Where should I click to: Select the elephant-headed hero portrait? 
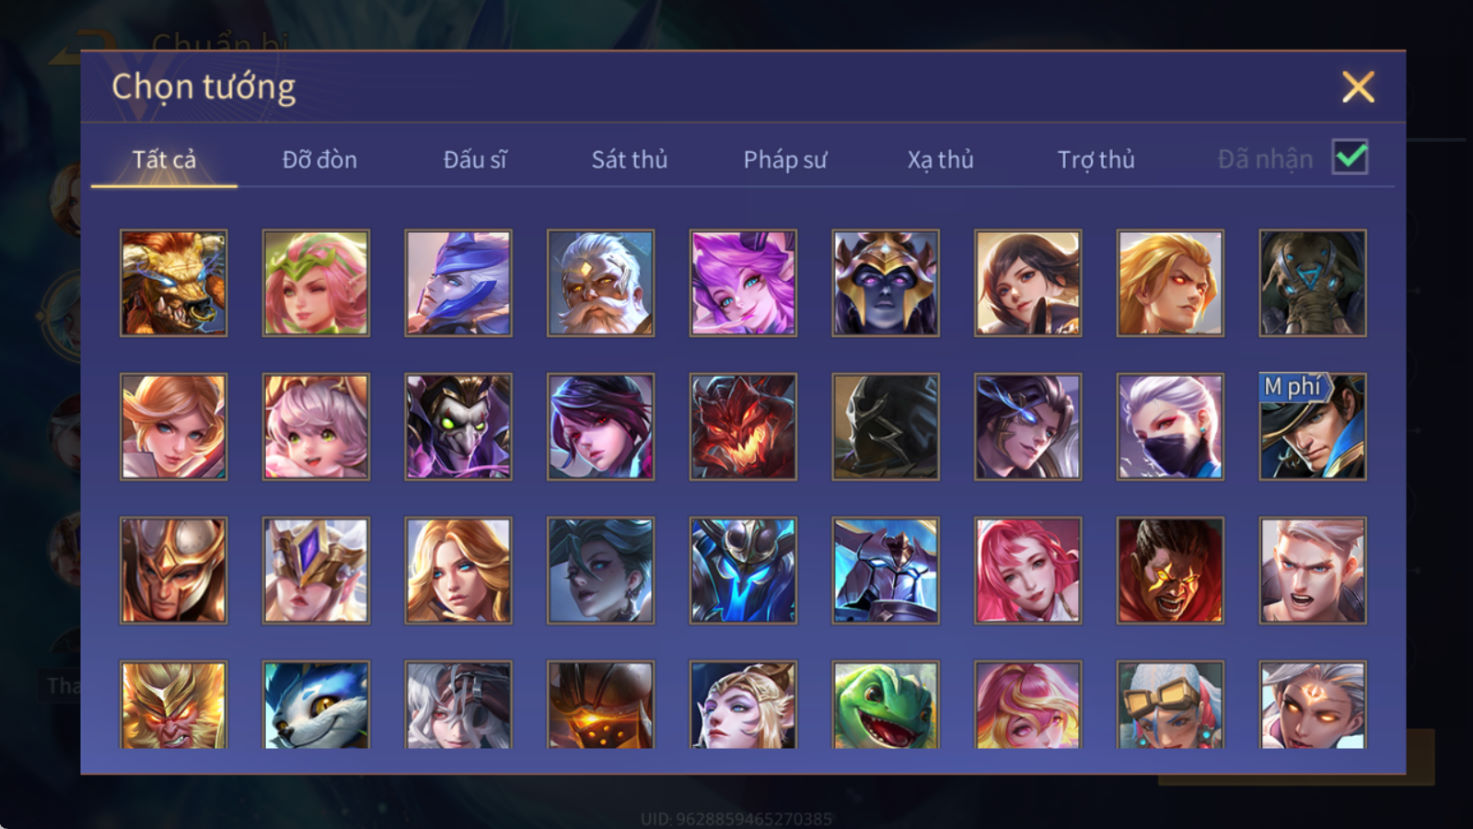point(1313,283)
